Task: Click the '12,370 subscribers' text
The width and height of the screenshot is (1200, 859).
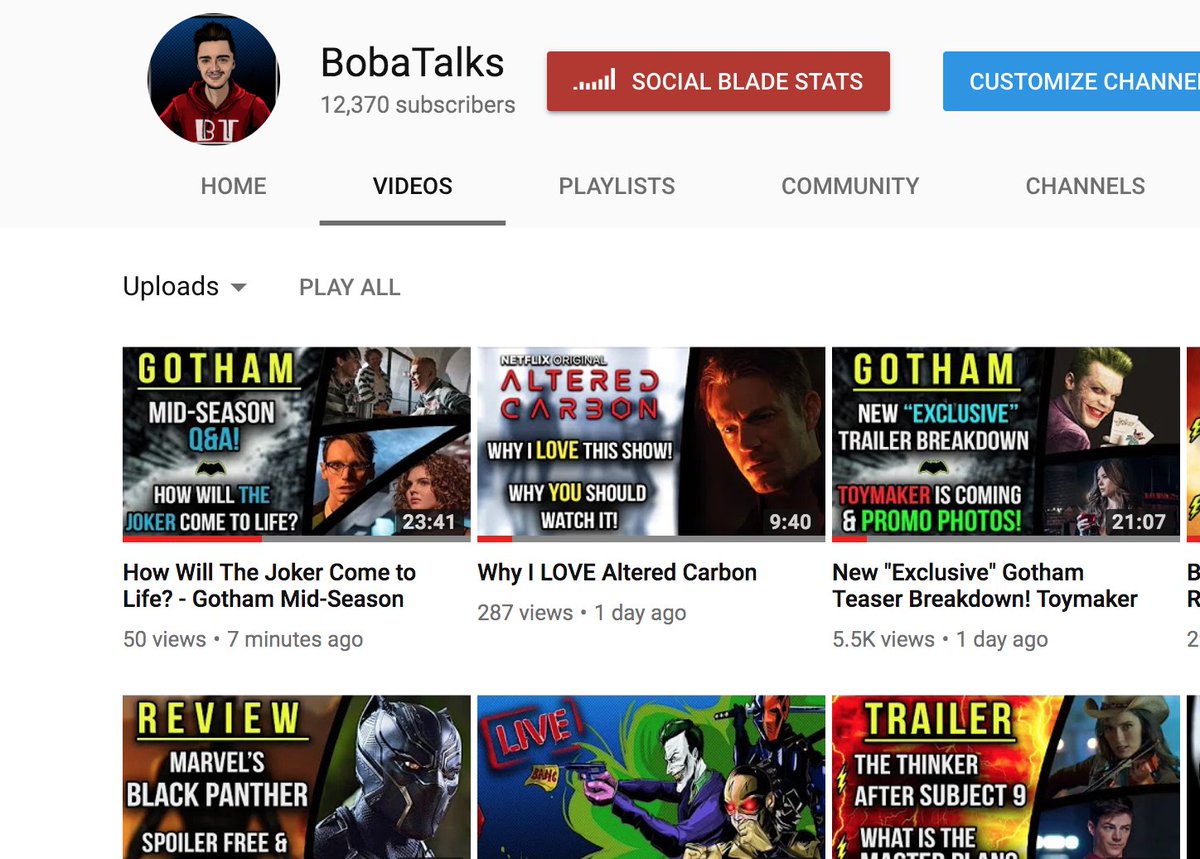Action: (418, 105)
